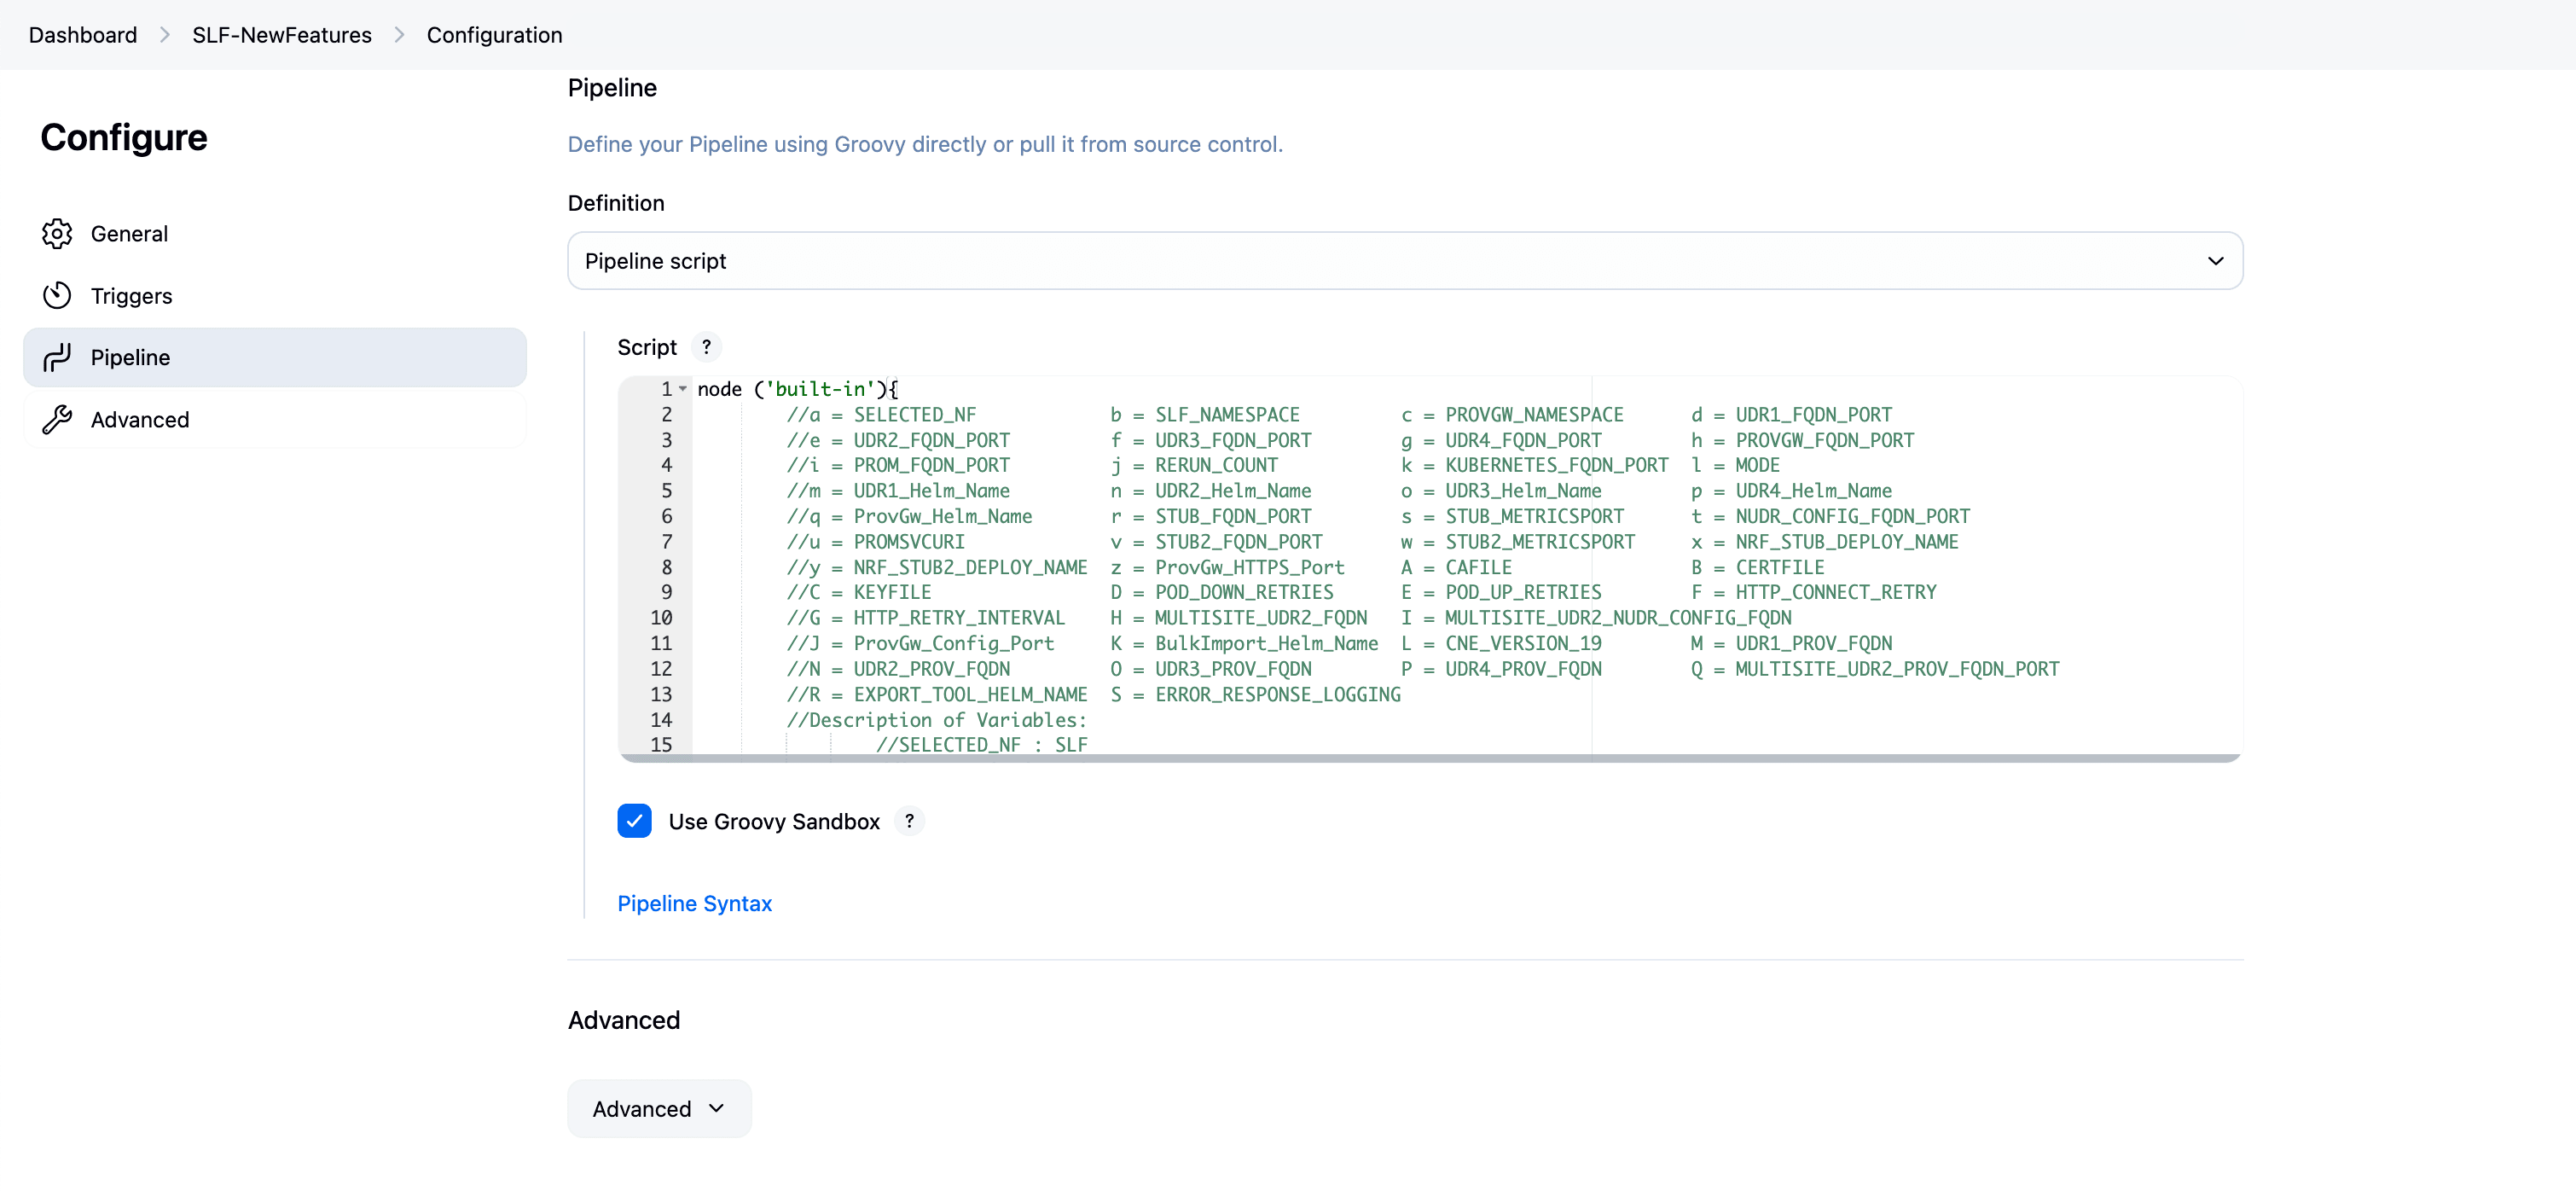Open the Script help question mark
Image resolution: width=2576 pixels, height=1191 pixels.
(x=706, y=346)
